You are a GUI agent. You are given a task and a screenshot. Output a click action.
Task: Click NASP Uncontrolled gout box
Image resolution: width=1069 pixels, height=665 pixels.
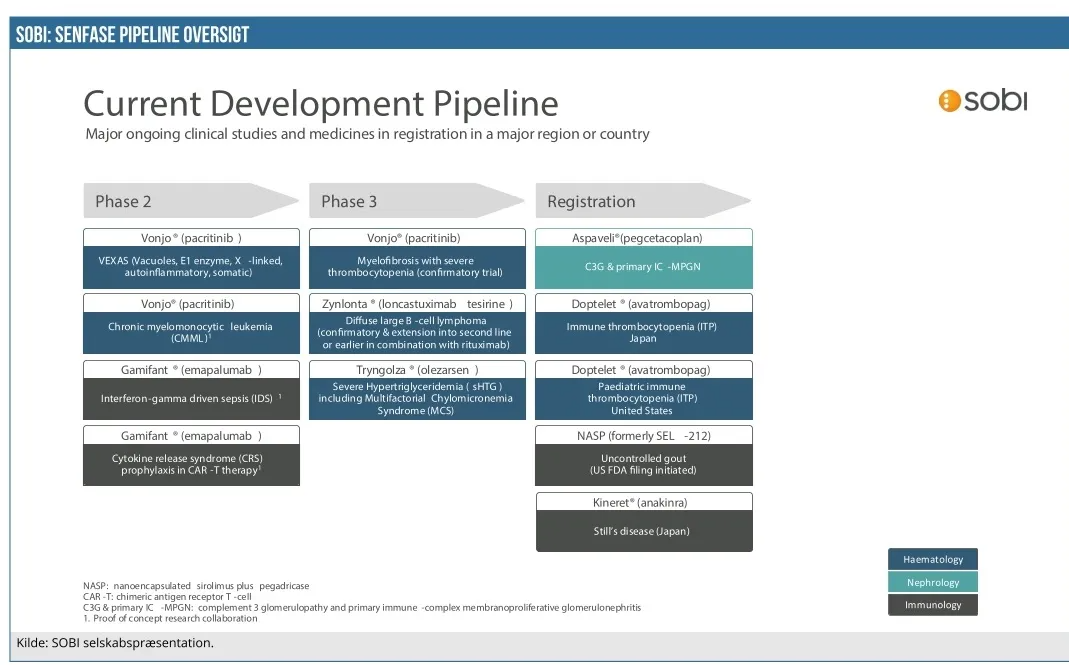point(643,464)
